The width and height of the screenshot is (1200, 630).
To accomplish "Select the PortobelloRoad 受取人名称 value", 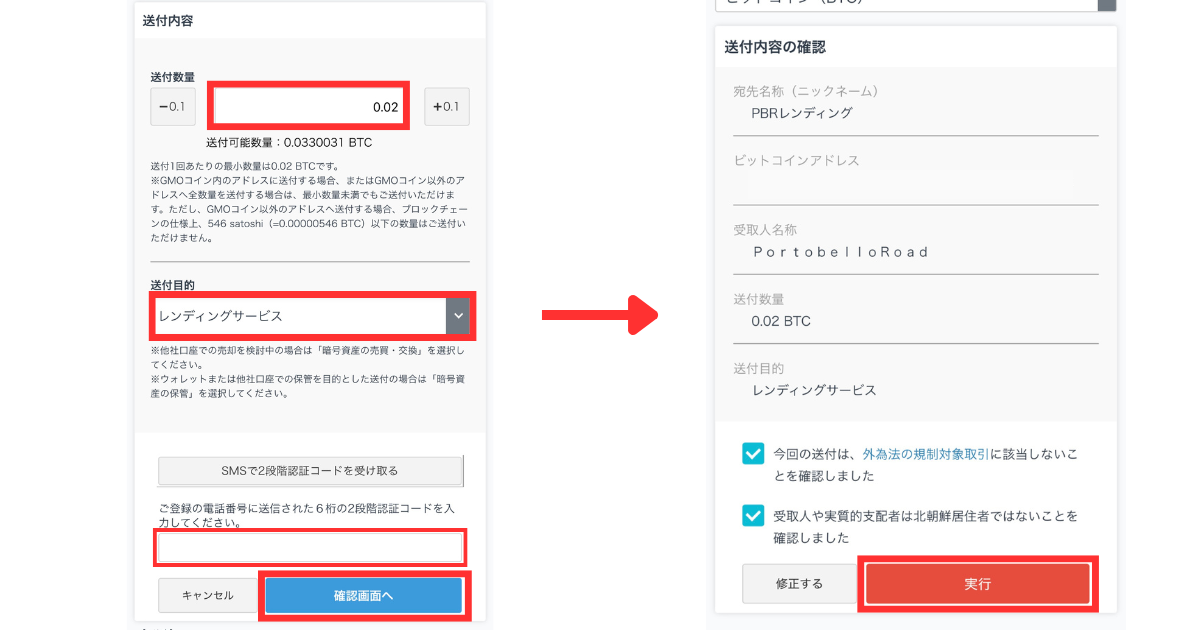I will (x=841, y=252).
